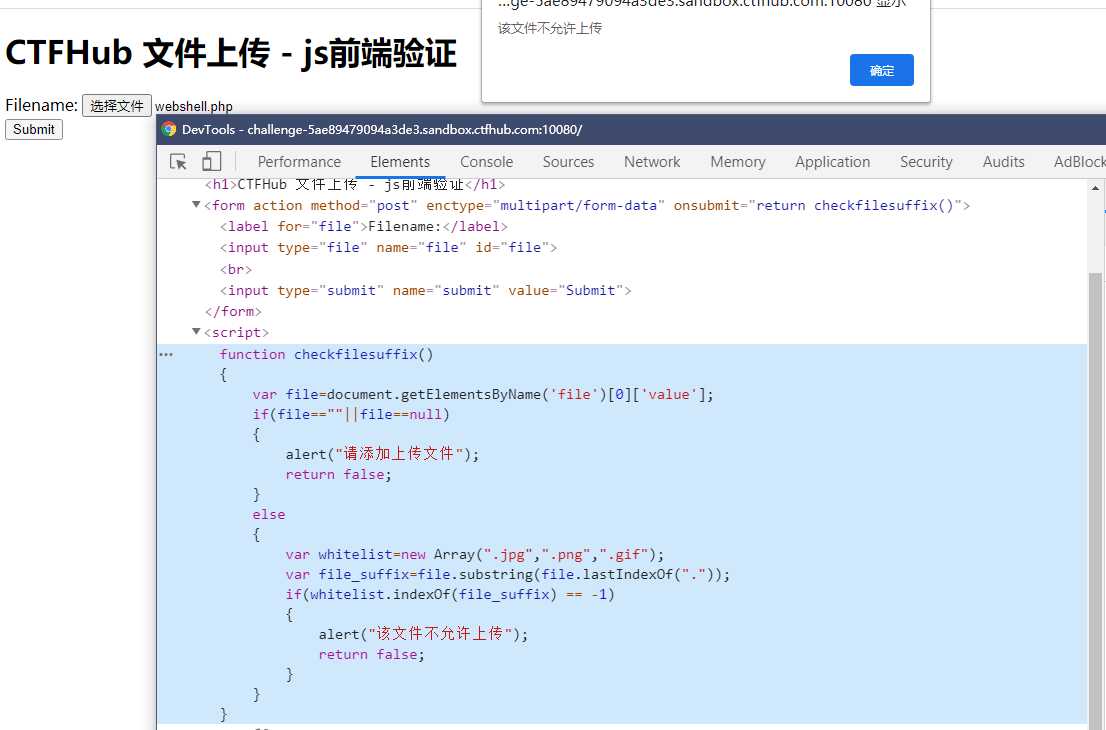Confirm the alert with 确定 button
The image size is (1106, 730).
882,70
